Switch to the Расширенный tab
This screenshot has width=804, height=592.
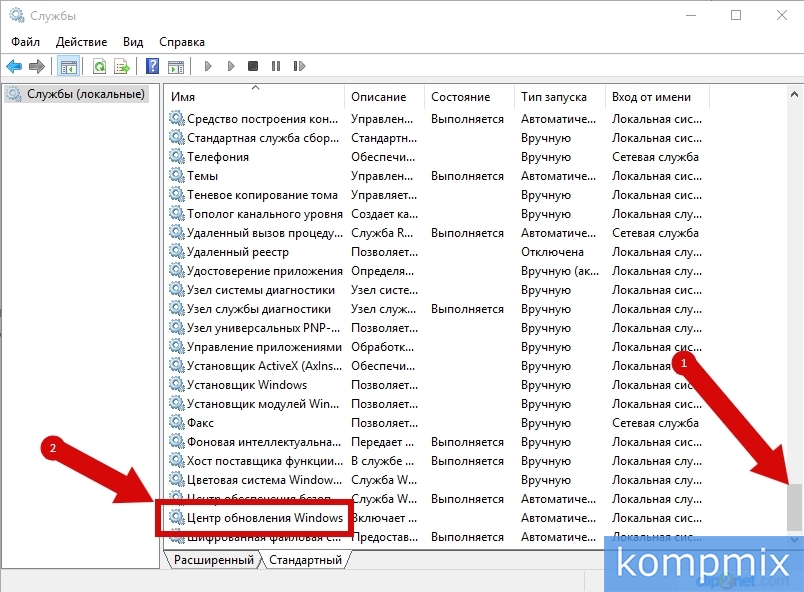(x=213, y=560)
